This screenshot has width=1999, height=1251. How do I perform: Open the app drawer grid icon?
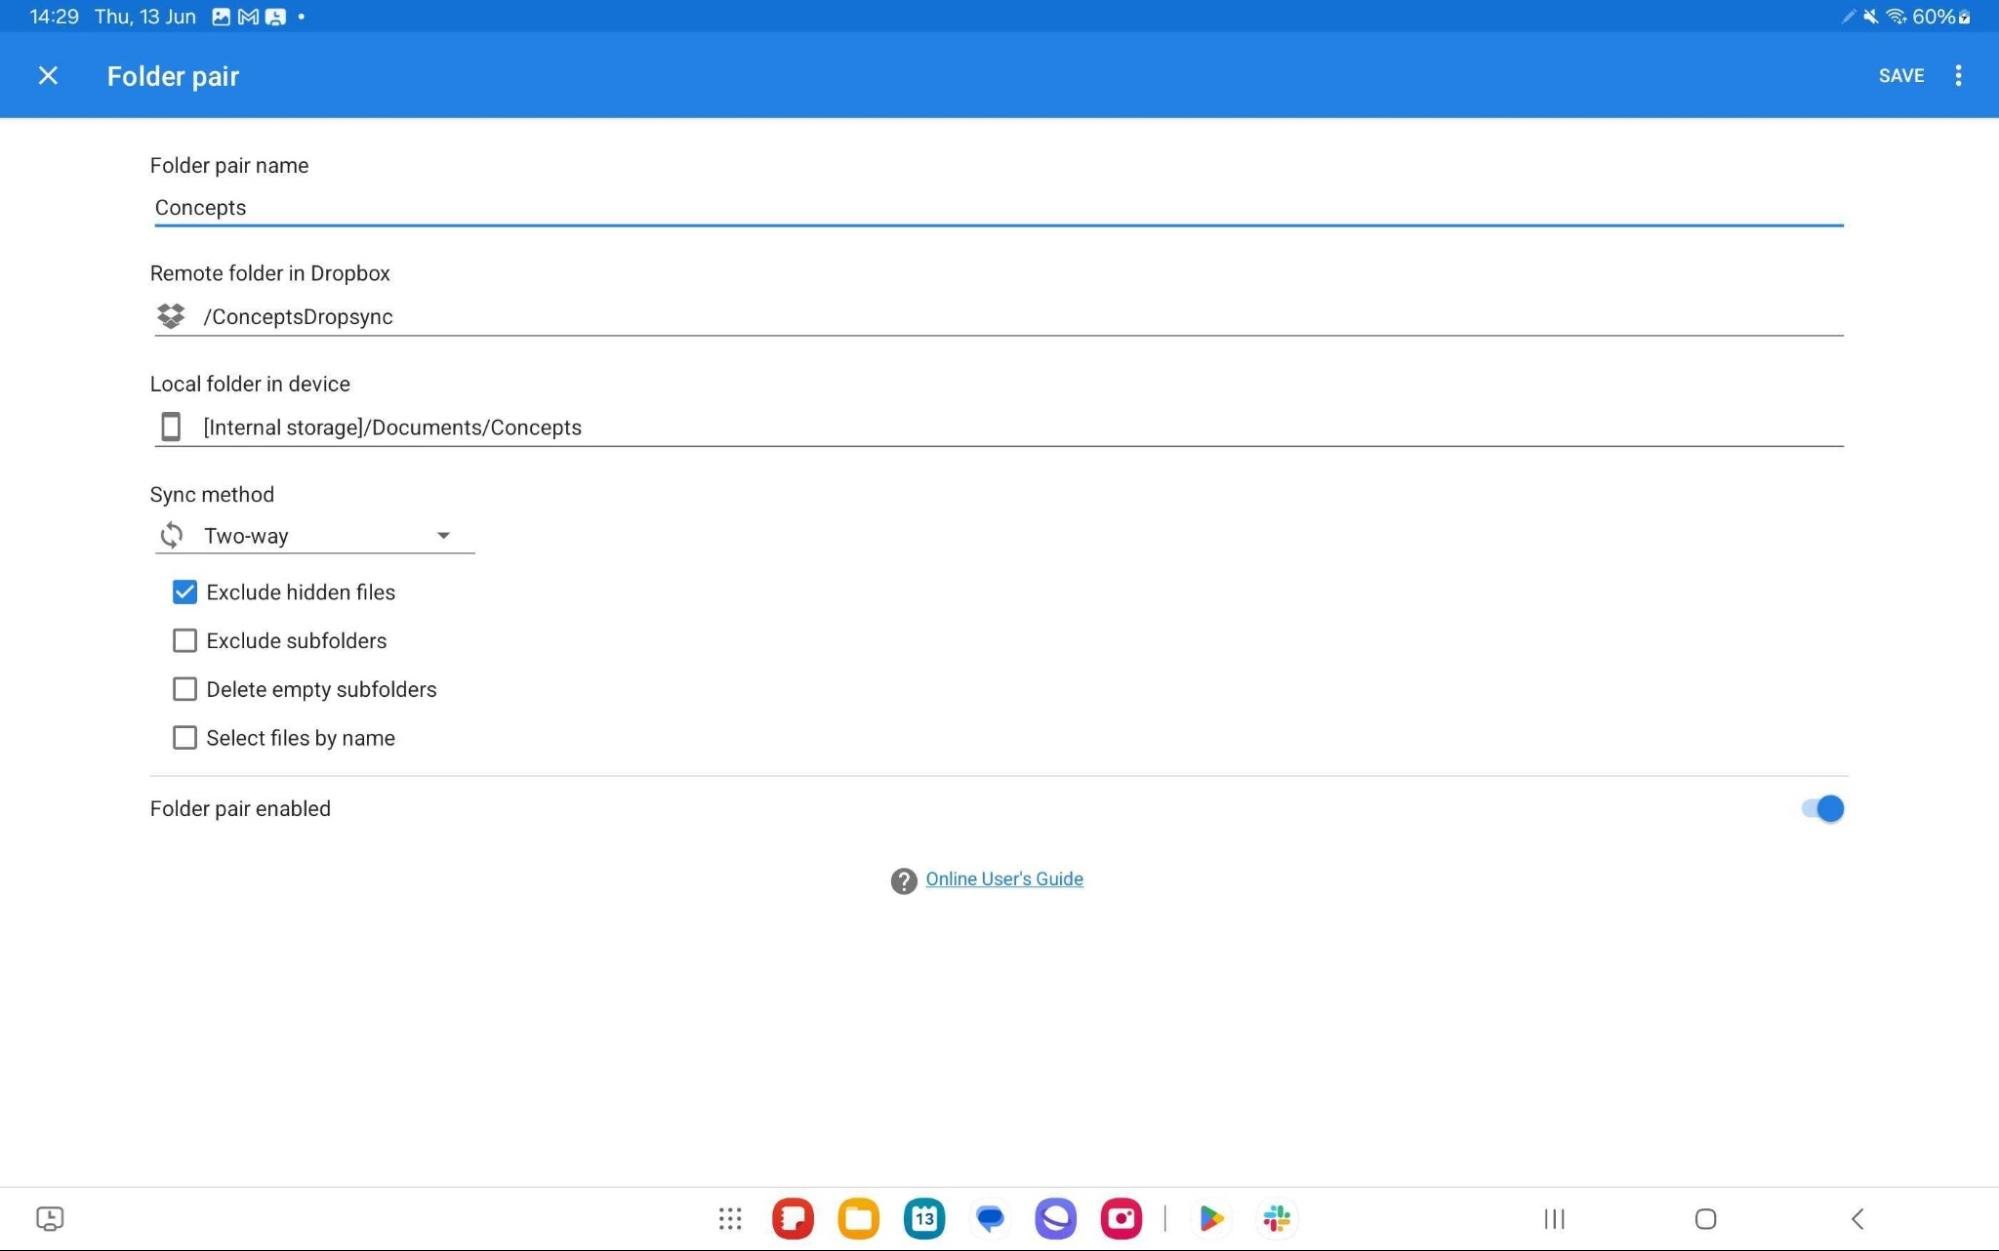(x=730, y=1218)
